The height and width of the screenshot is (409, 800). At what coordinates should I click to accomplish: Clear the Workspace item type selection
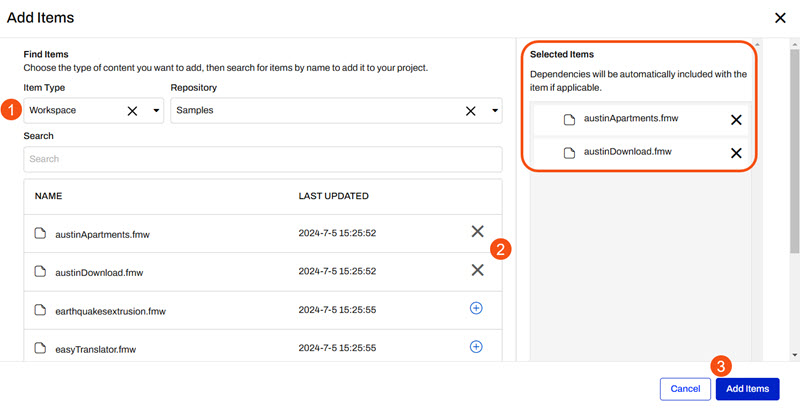point(132,111)
